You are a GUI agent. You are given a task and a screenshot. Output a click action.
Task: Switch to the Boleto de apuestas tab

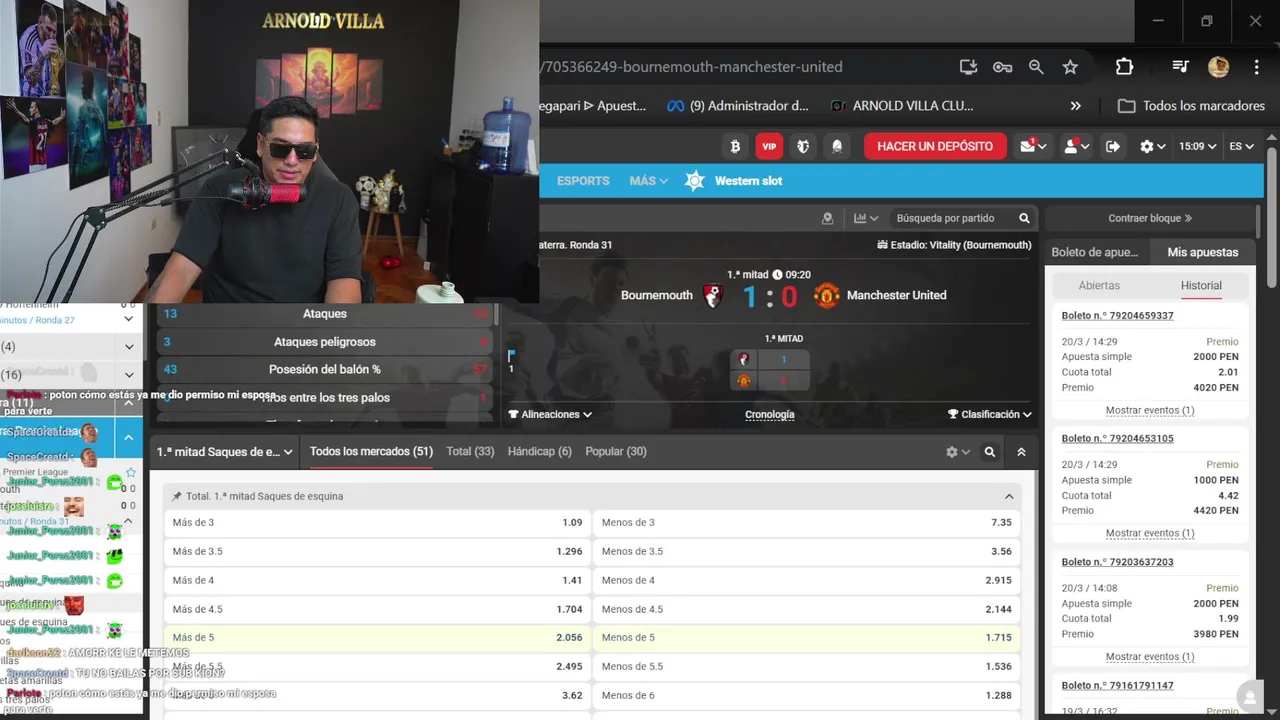pos(1095,252)
